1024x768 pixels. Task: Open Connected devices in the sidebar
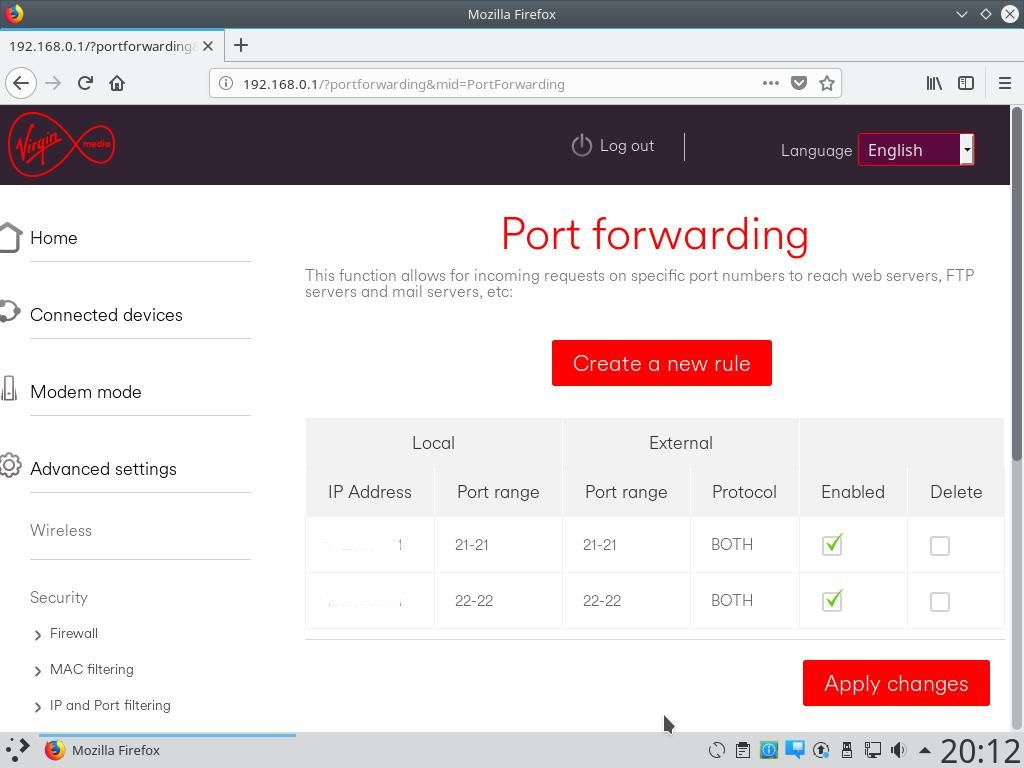point(106,315)
